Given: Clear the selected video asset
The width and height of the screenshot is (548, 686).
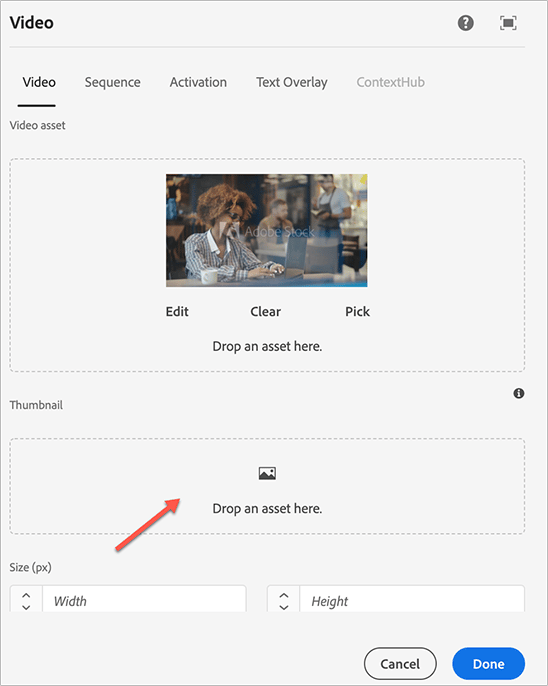Looking at the screenshot, I should click(x=265, y=312).
